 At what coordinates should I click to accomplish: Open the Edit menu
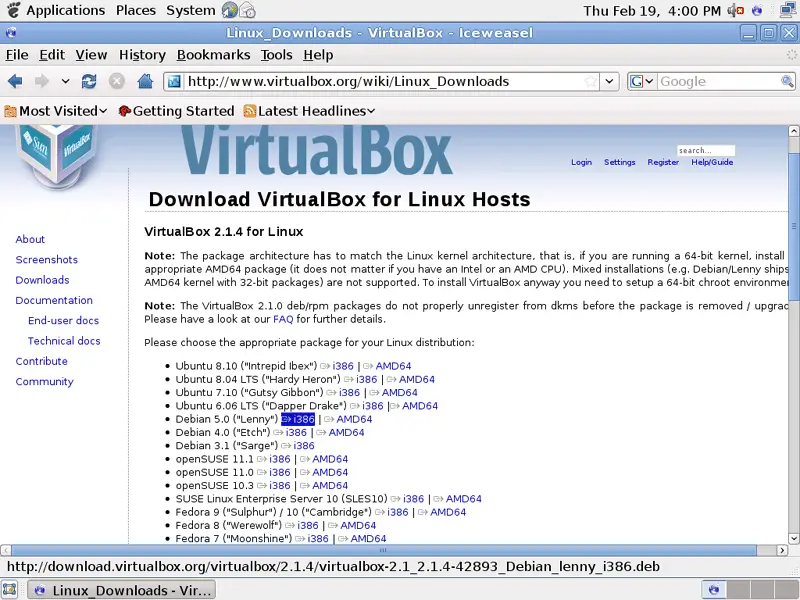click(52, 55)
